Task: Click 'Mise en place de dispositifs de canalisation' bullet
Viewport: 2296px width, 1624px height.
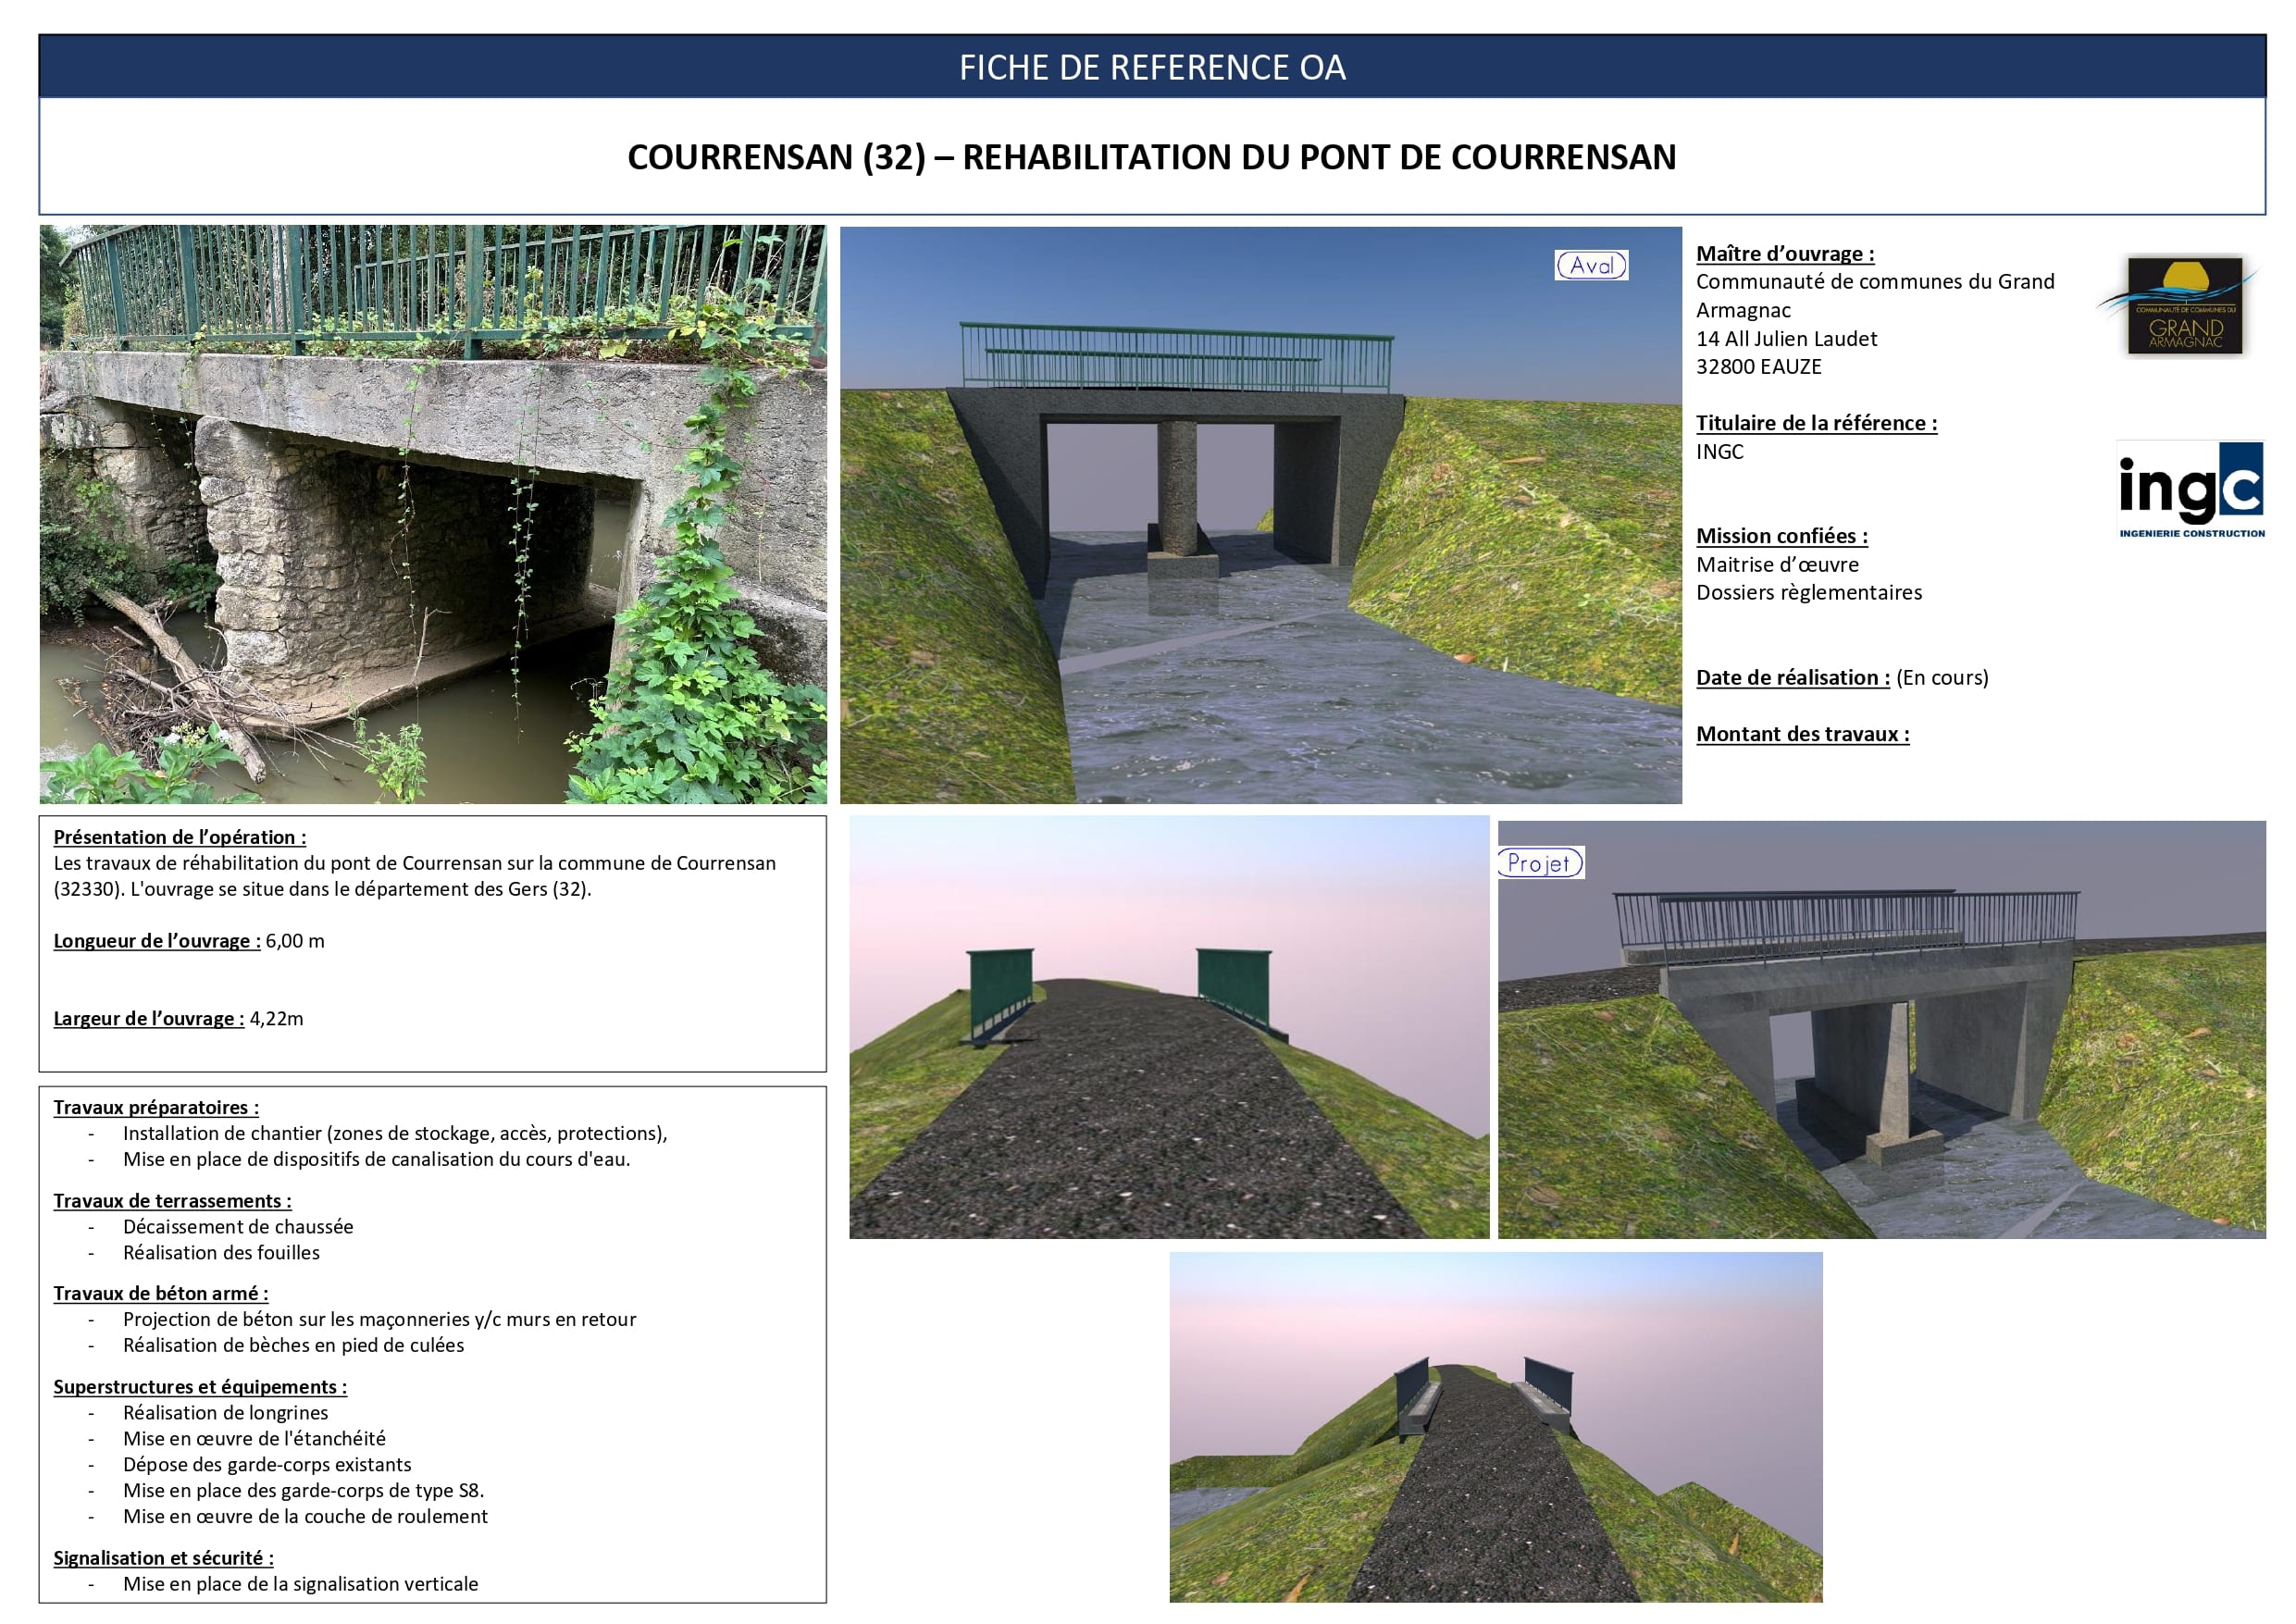Action: (377, 1160)
